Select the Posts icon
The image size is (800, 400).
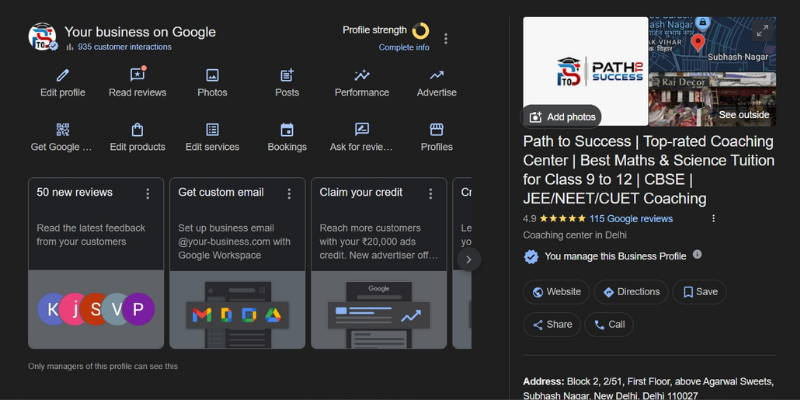287,75
